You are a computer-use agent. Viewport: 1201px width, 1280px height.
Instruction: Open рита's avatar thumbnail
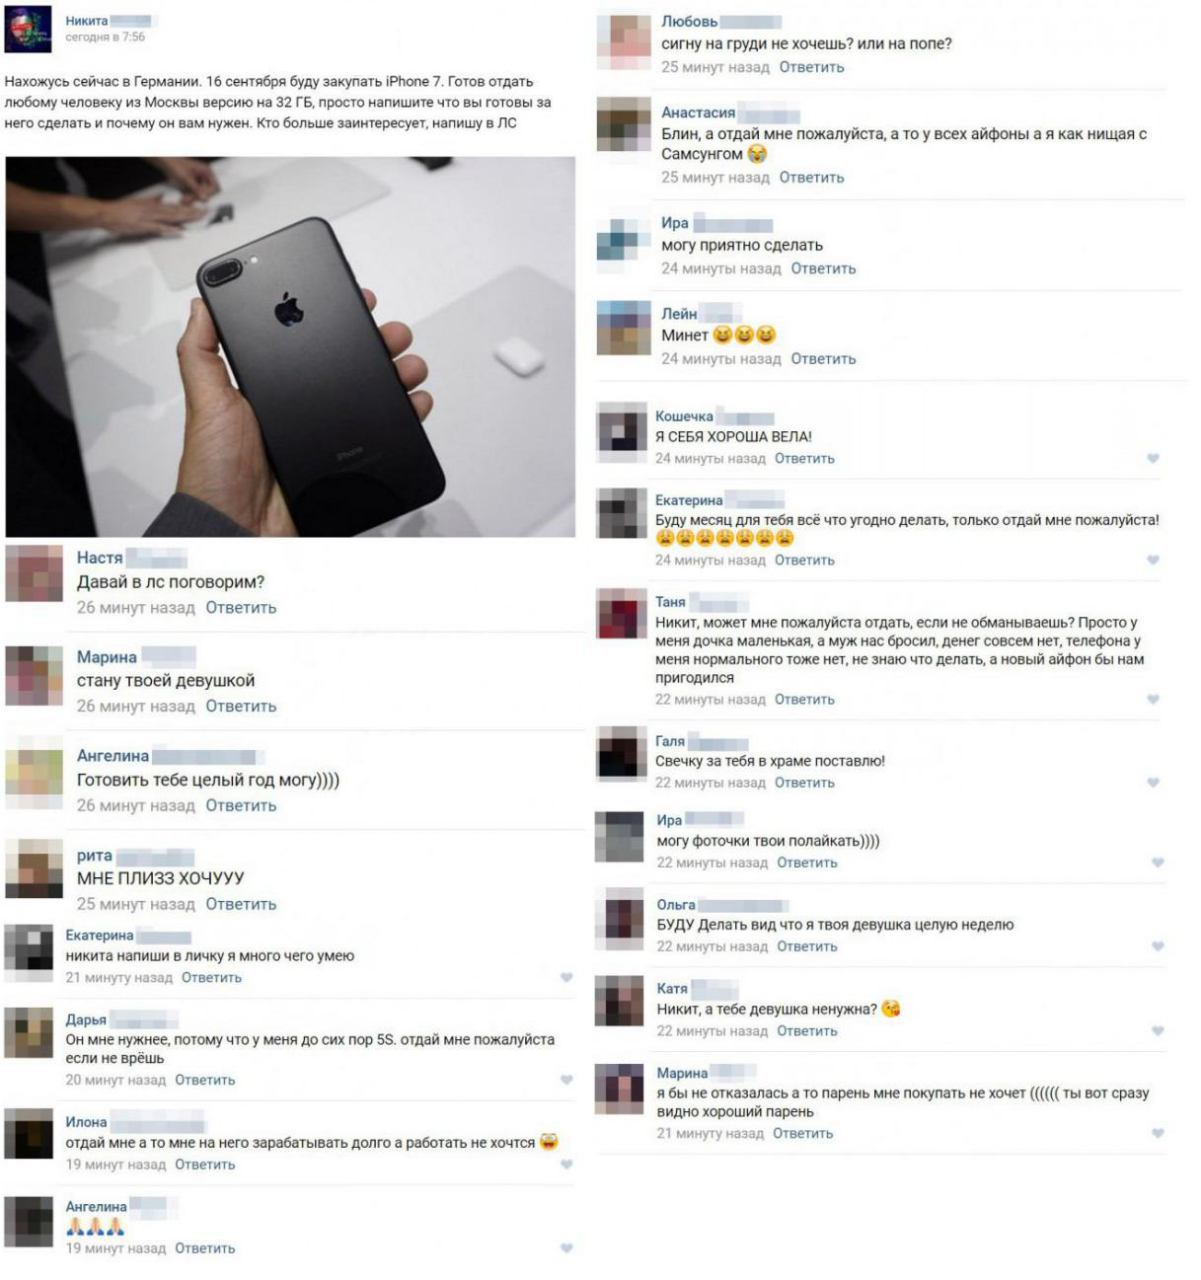pos(34,868)
